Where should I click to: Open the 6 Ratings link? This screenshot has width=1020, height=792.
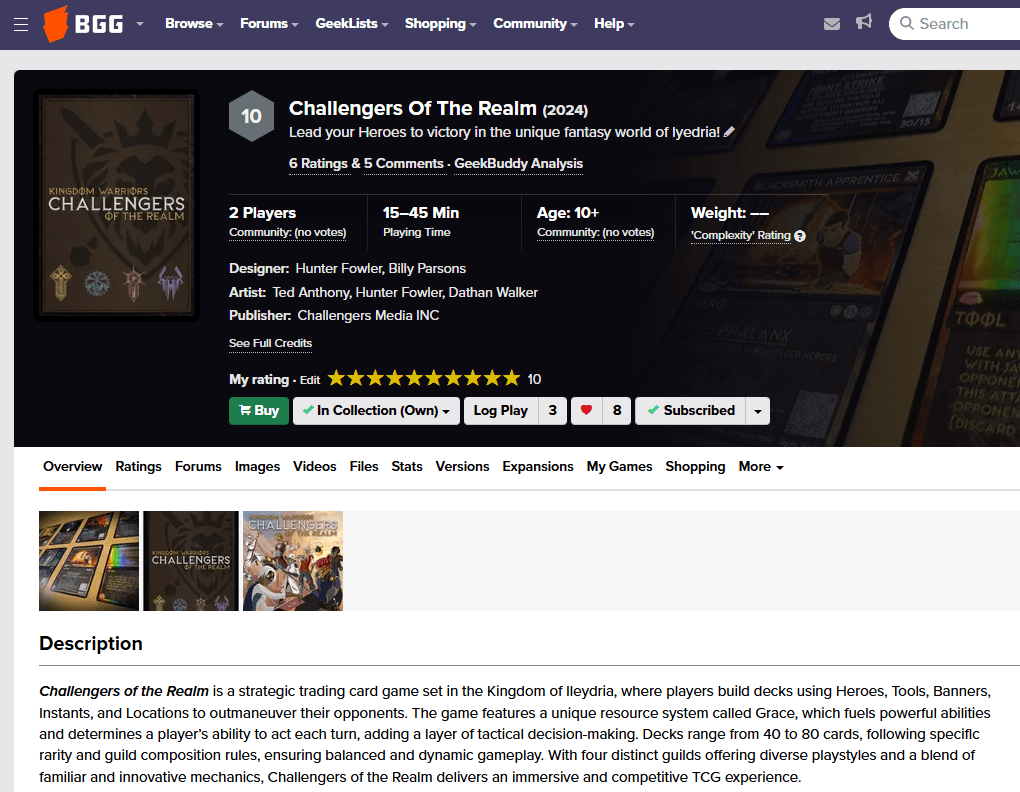318,163
